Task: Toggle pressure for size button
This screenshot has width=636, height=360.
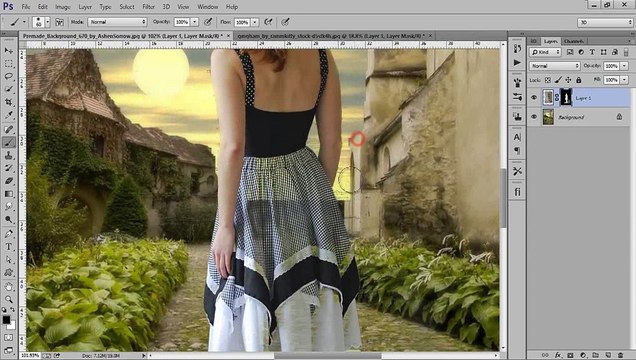Action: click(x=286, y=22)
